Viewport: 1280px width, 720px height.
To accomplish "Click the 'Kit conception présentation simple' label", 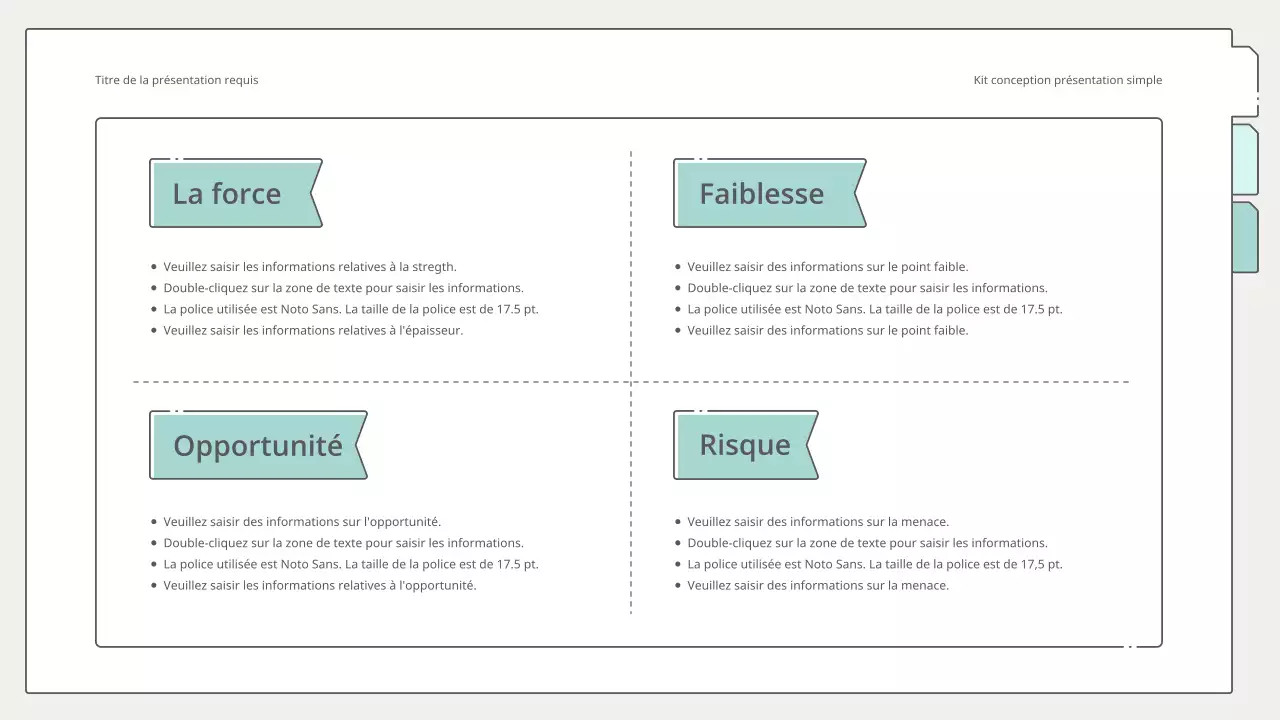I will tap(1068, 80).
